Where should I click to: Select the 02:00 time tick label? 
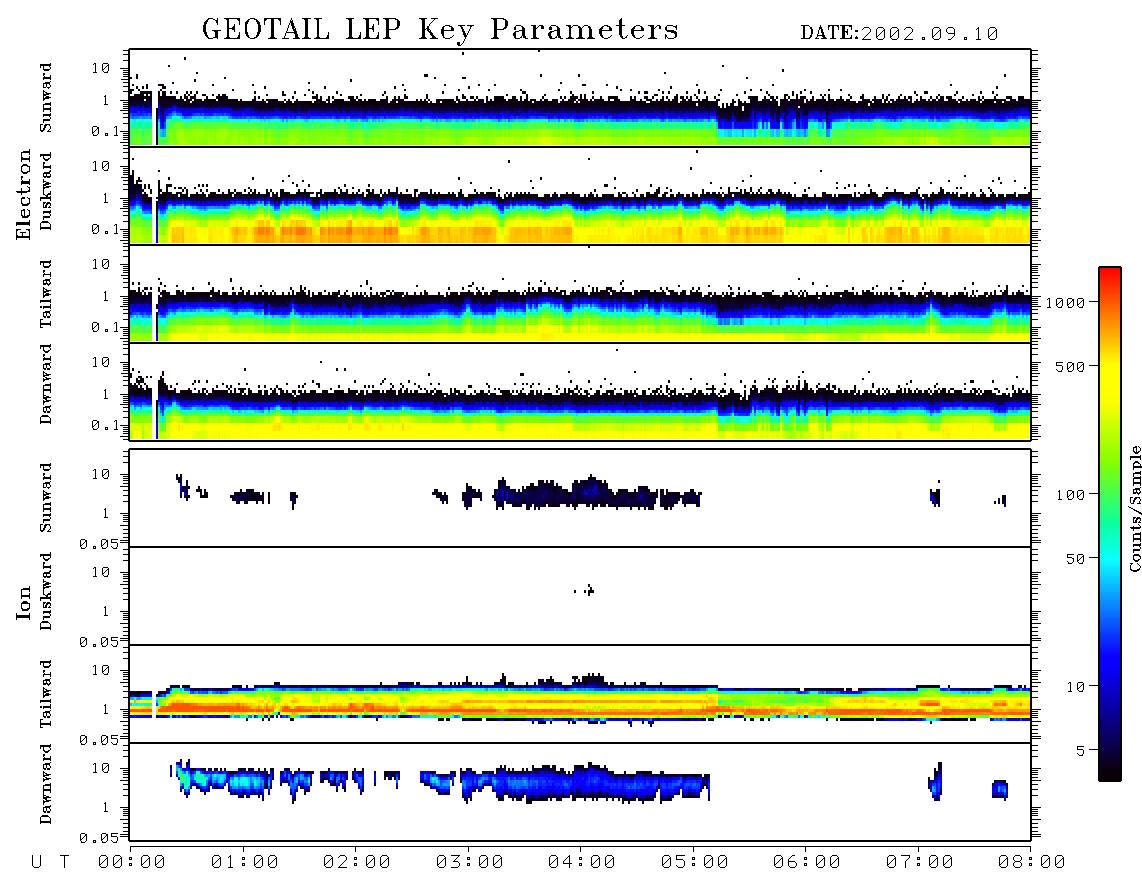point(357,862)
